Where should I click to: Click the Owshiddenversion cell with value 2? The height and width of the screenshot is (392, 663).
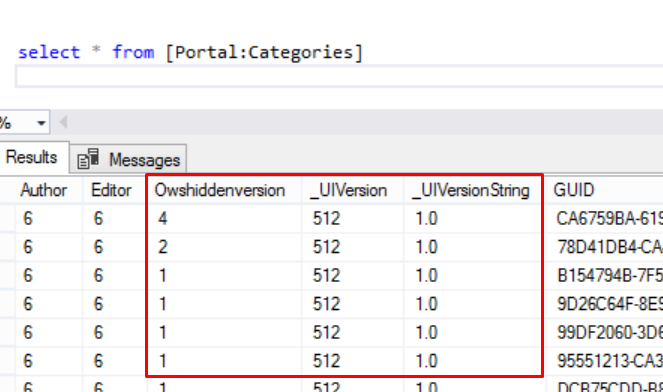225,247
